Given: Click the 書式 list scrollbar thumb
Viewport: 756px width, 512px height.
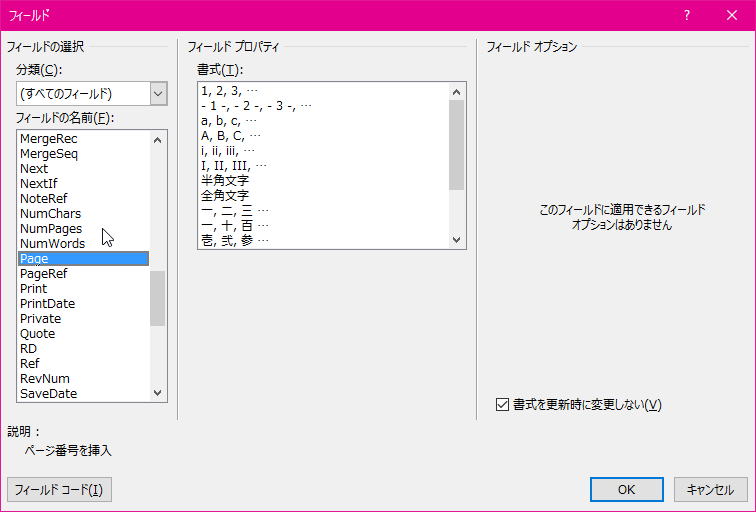Looking at the screenshot, I should (457, 145).
